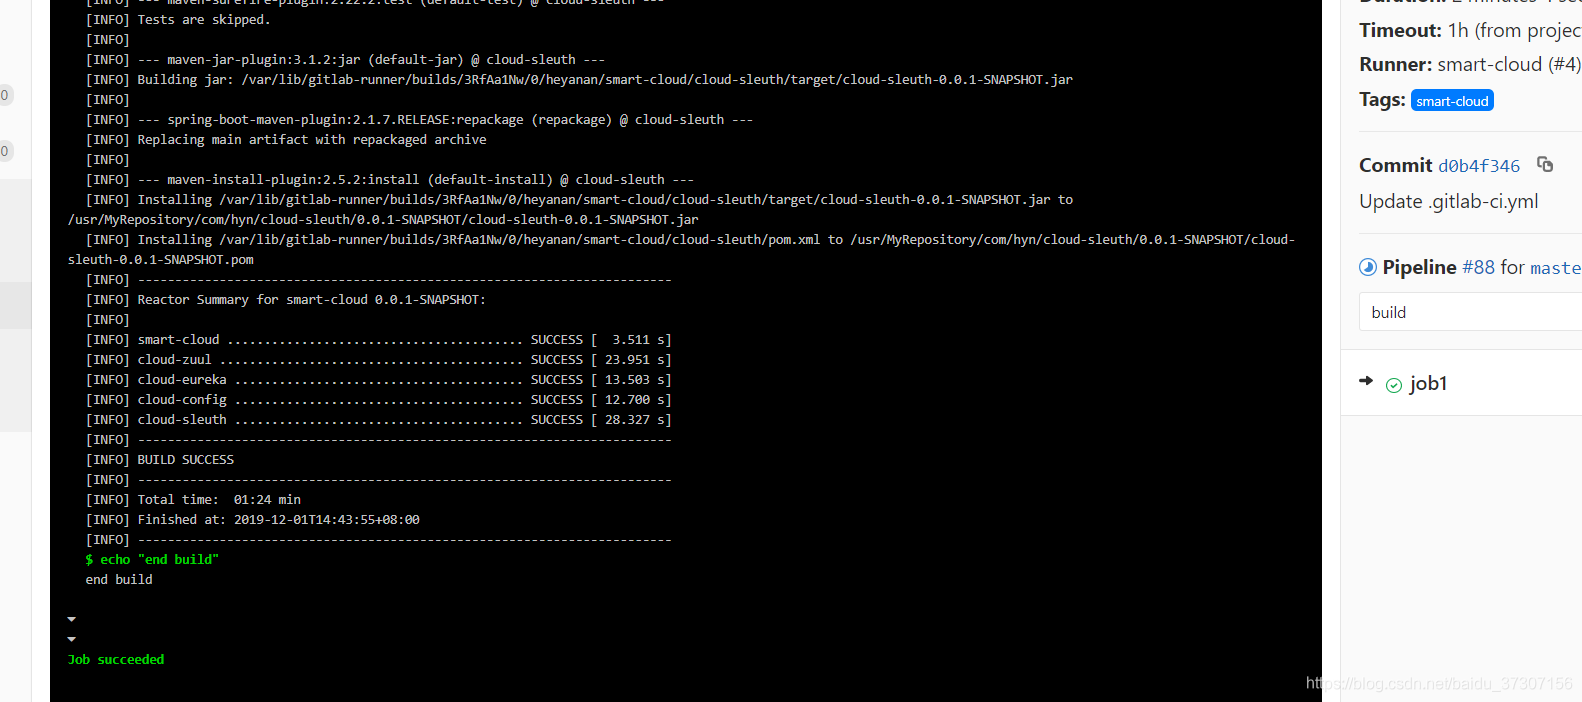The height and width of the screenshot is (702, 1582).
Task: Click the arrow icon beside job1
Action: [1366, 380]
